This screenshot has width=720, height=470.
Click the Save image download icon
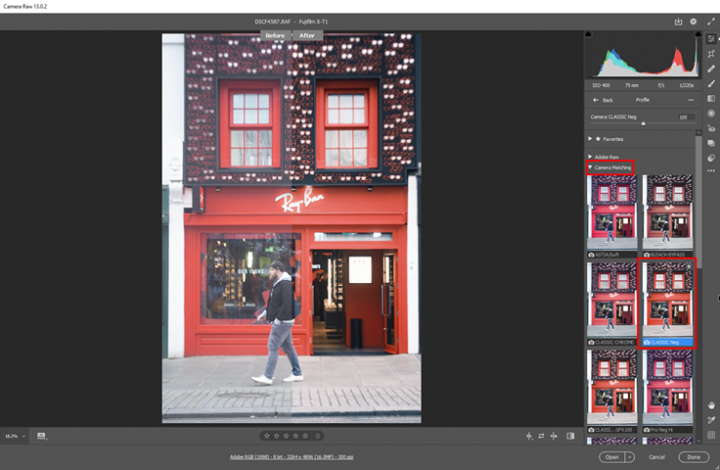pyautogui.click(x=678, y=22)
